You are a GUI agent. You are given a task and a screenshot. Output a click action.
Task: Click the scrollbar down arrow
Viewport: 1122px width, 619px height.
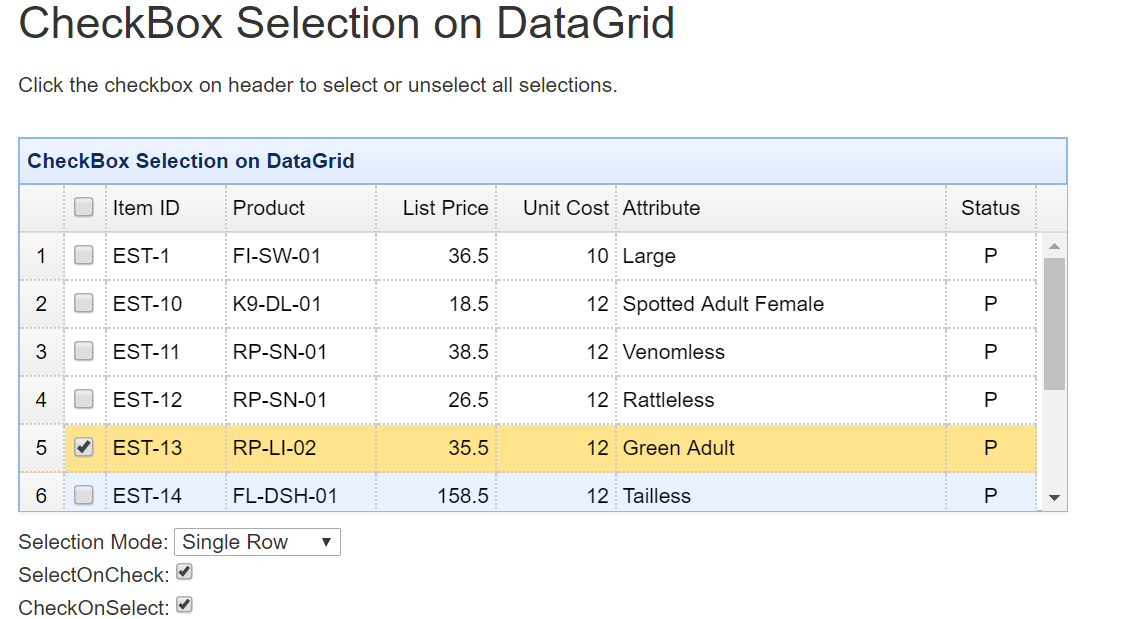click(1054, 497)
